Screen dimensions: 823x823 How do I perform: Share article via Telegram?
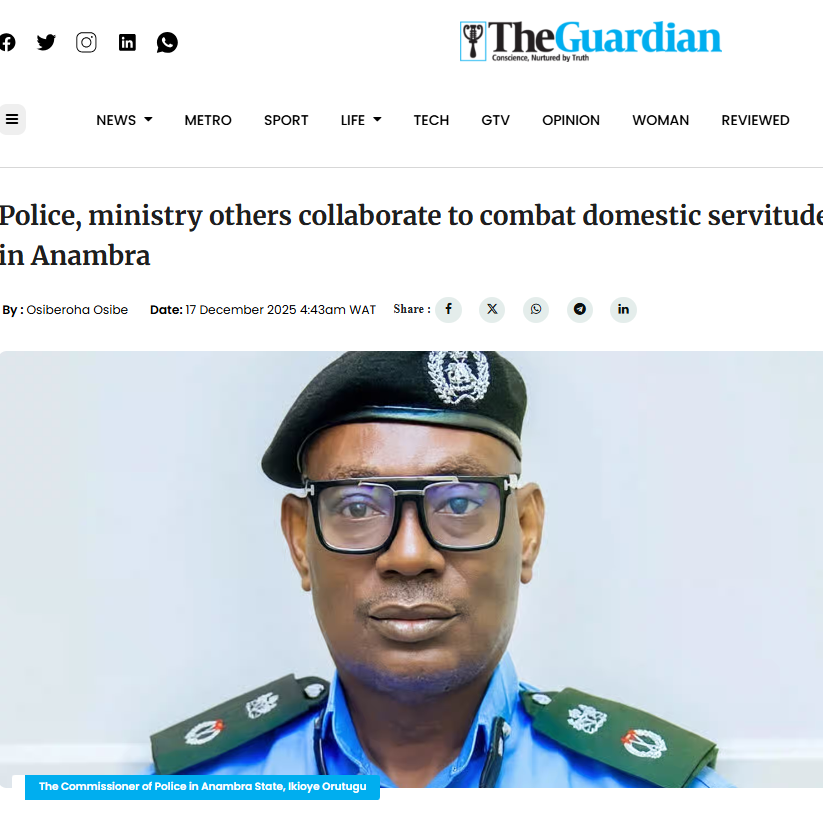coord(579,309)
